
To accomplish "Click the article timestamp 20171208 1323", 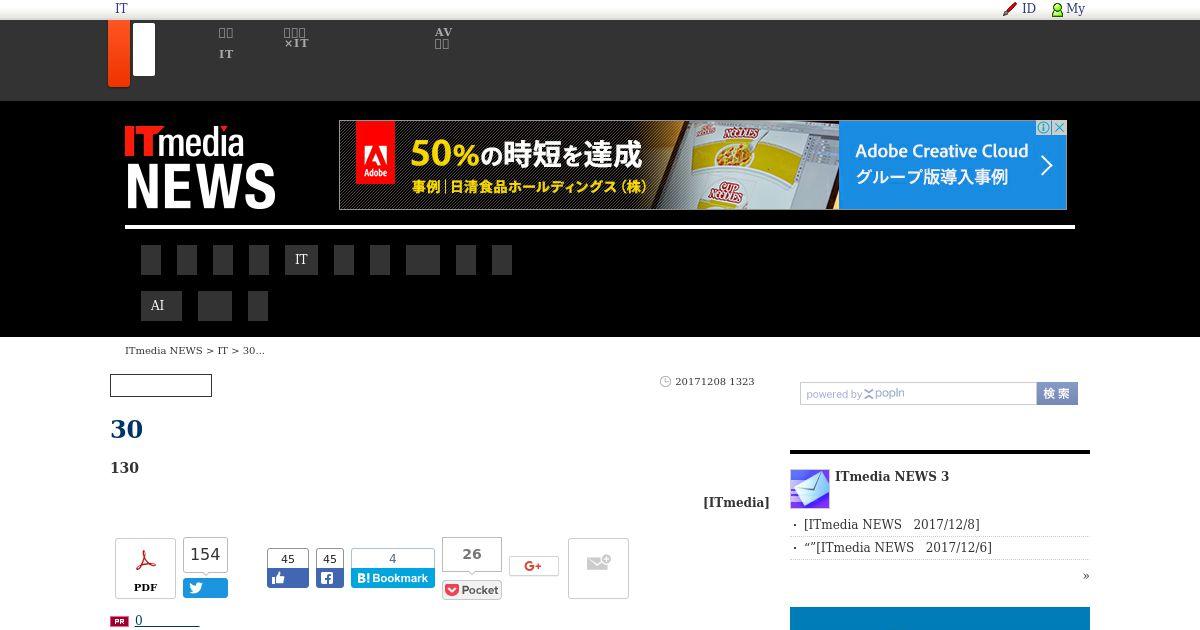I will pos(715,382).
